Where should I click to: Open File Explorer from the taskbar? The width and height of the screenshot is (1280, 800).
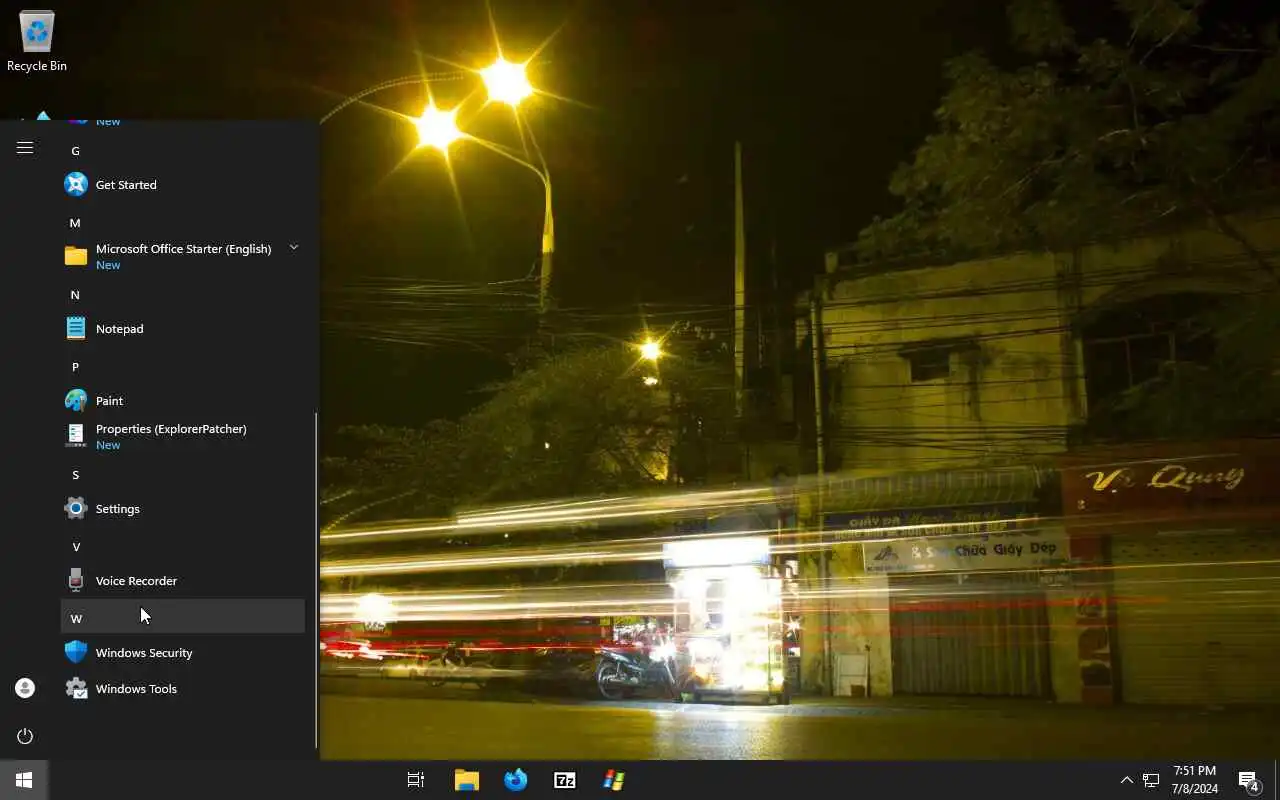(466, 780)
